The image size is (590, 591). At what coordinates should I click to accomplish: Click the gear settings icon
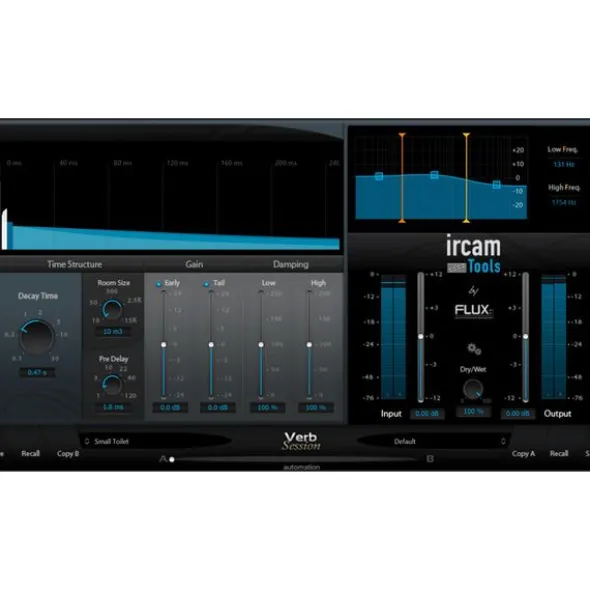[474, 349]
